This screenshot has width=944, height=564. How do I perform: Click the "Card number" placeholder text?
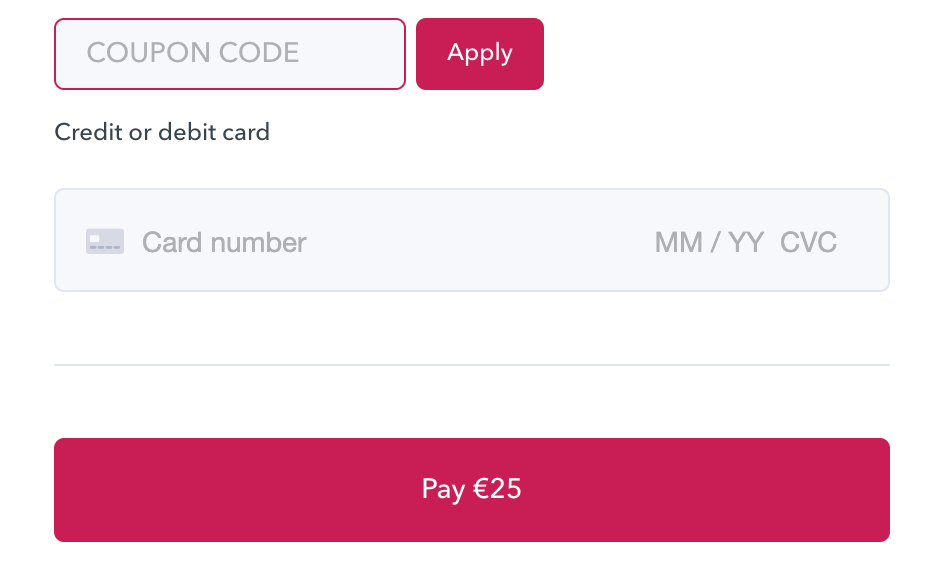point(224,242)
